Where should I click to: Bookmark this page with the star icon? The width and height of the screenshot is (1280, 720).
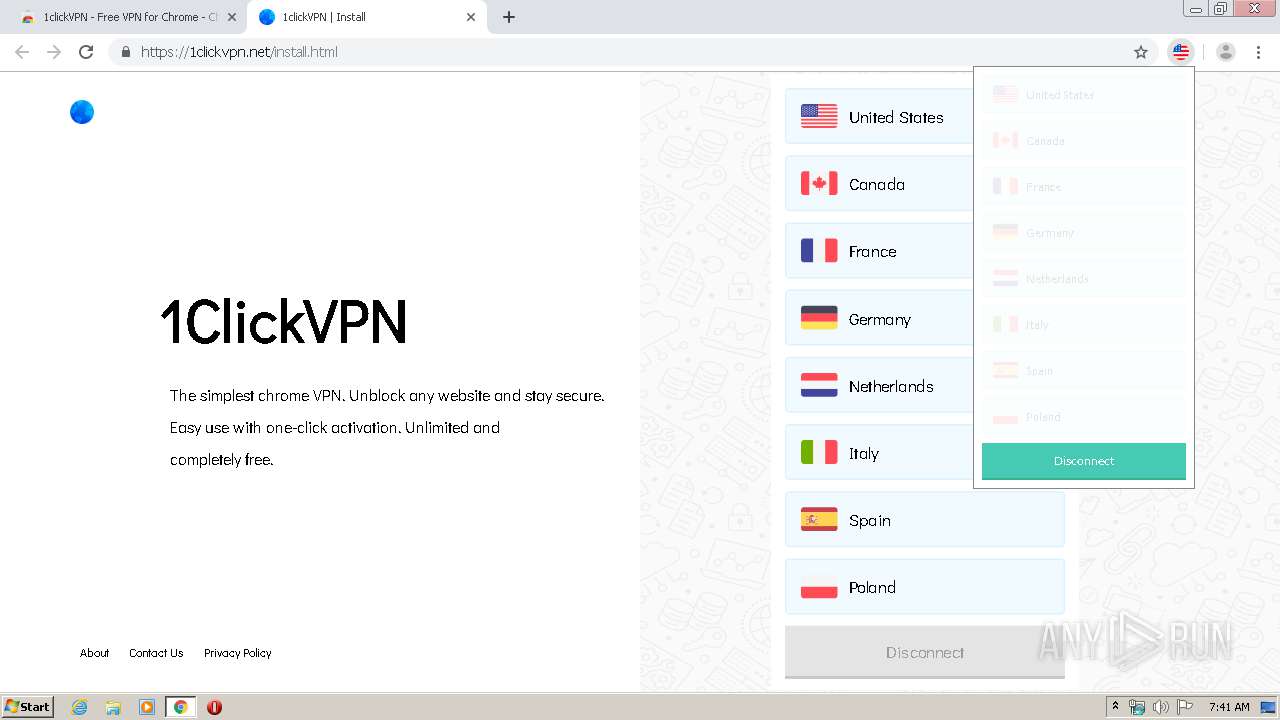[x=1141, y=52]
